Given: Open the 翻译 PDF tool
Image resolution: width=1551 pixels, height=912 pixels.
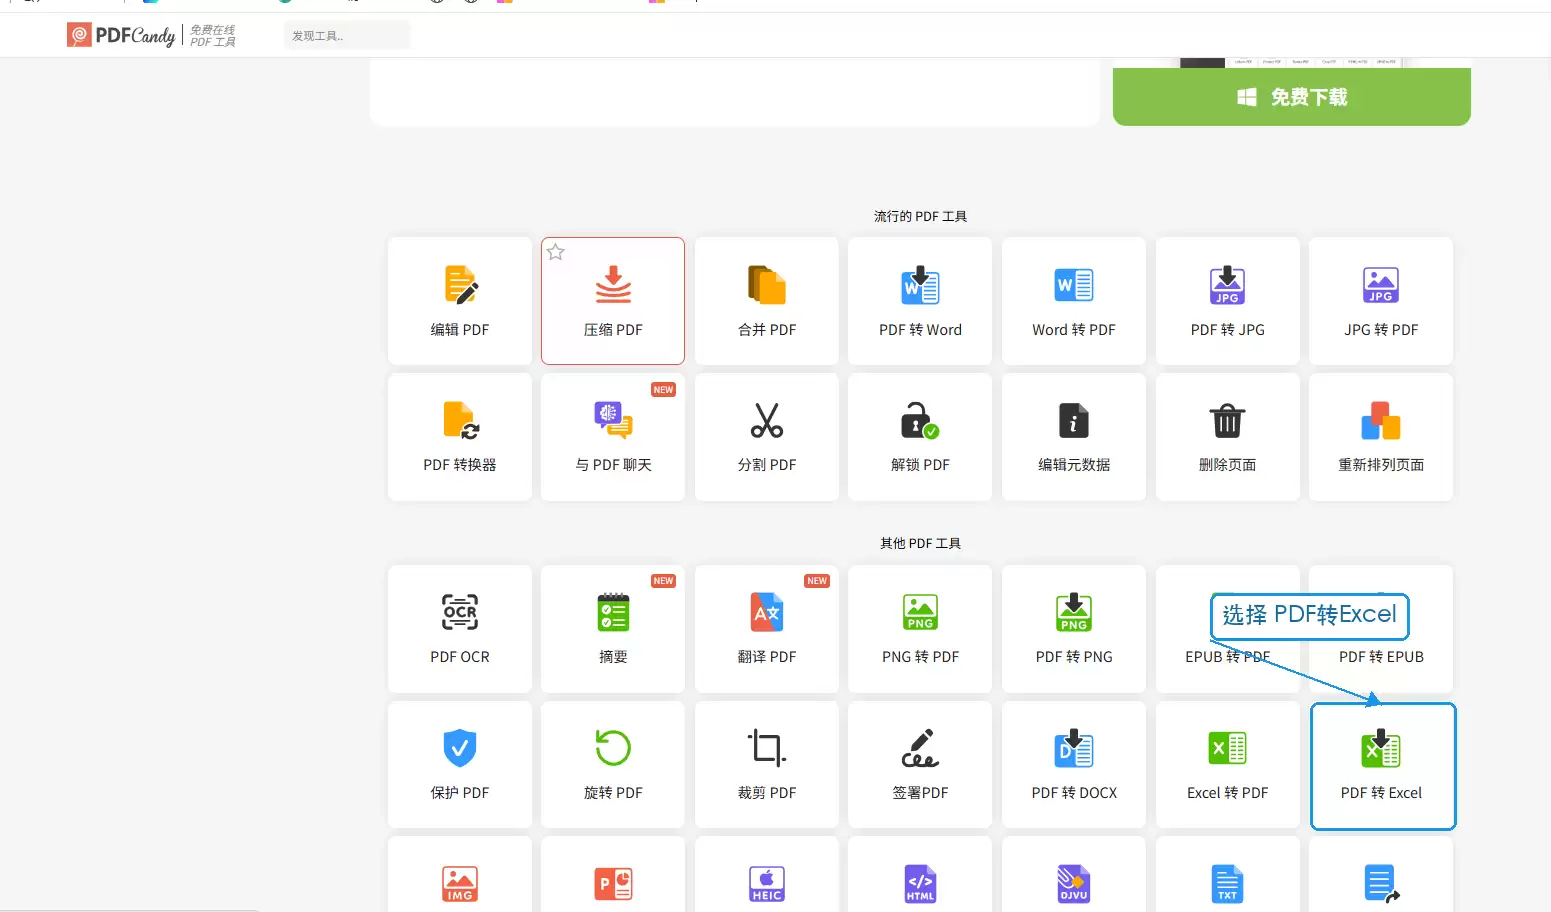Looking at the screenshot, I should tap(767, 629).
